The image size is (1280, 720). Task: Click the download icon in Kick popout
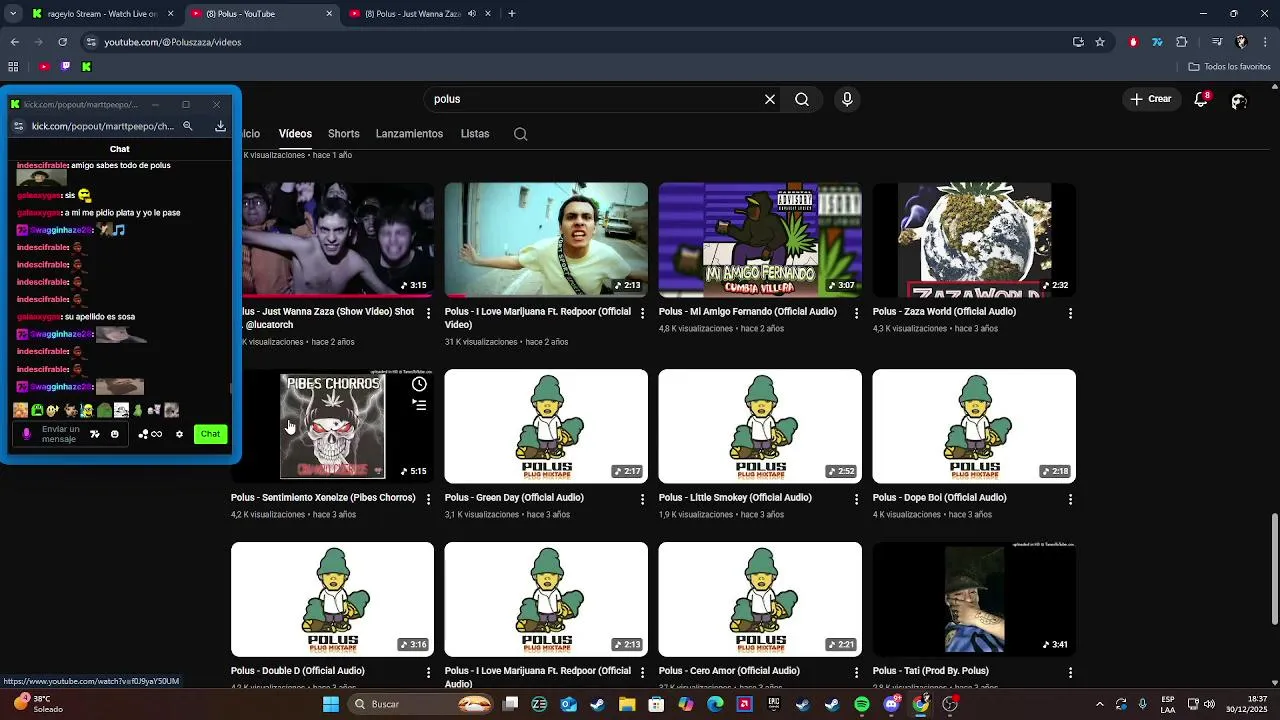[220, 126]
